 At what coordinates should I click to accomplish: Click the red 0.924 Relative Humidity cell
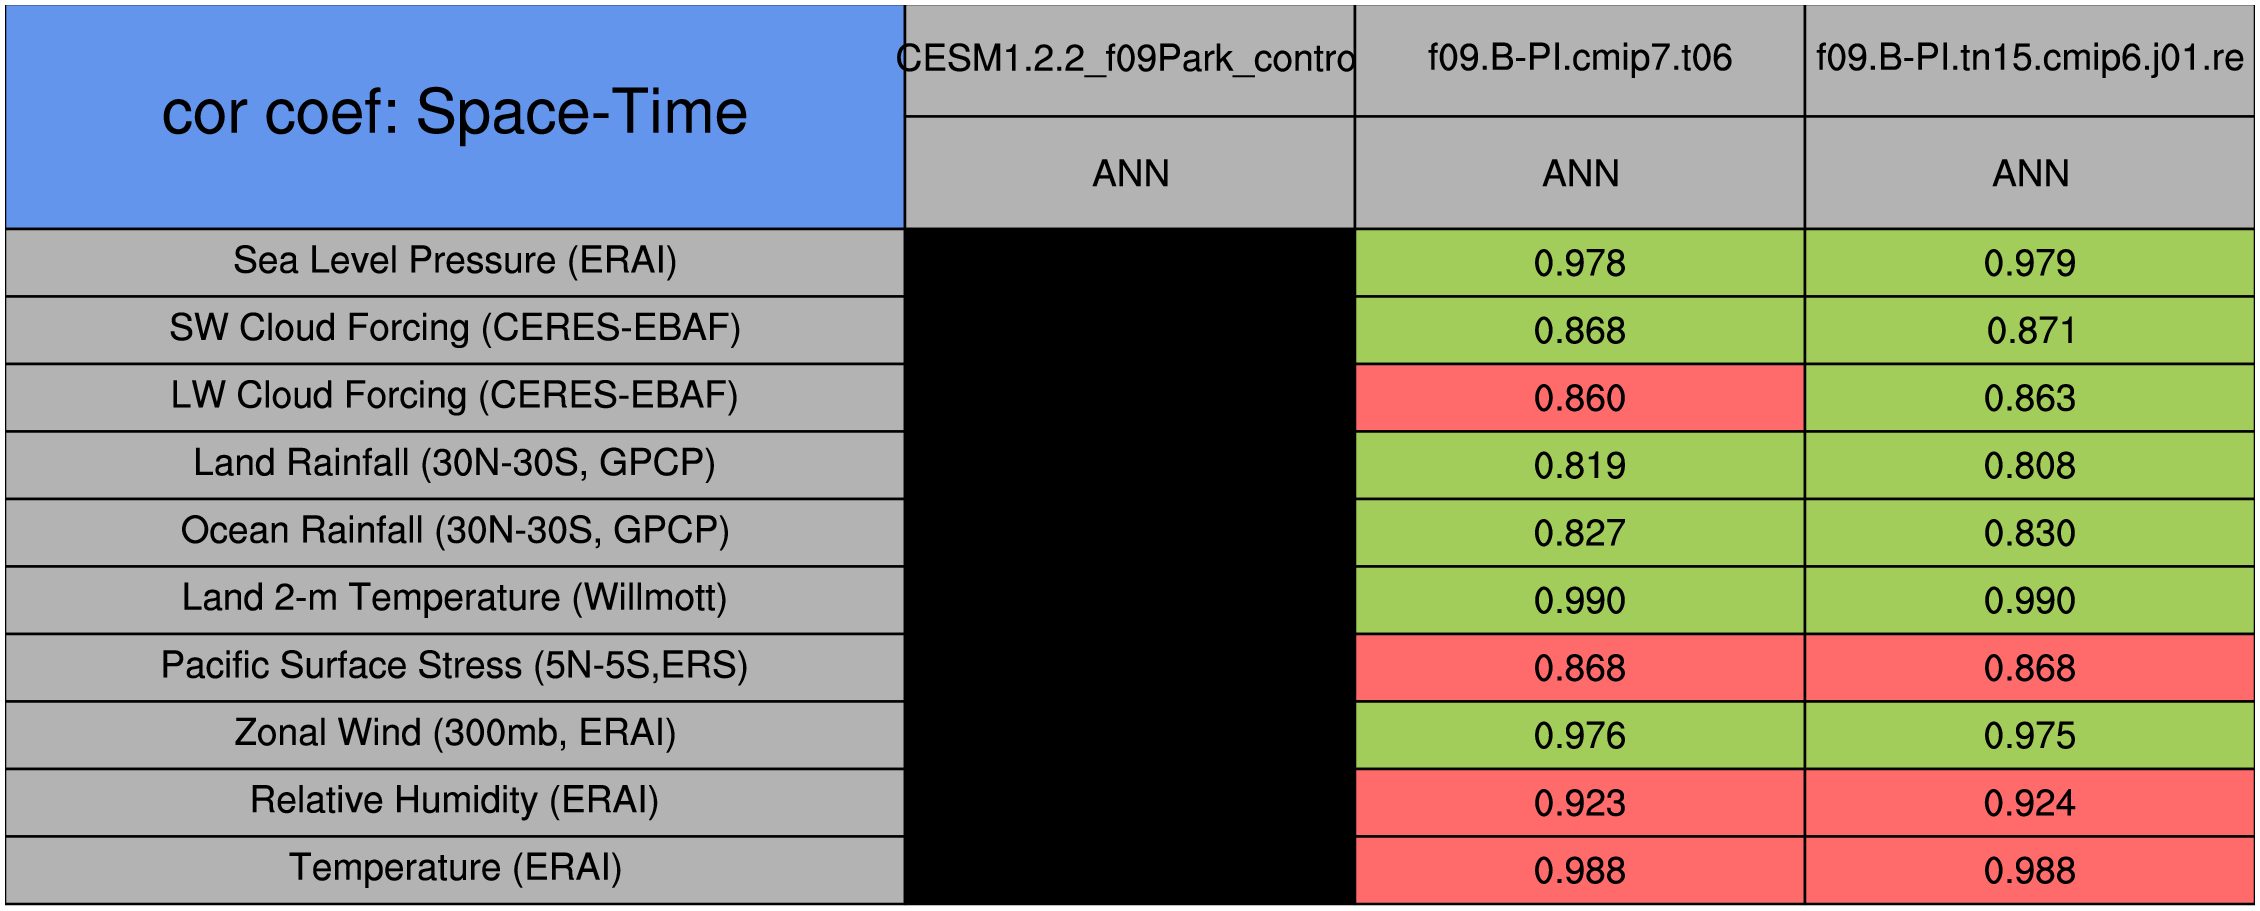tap(2030, 802)
